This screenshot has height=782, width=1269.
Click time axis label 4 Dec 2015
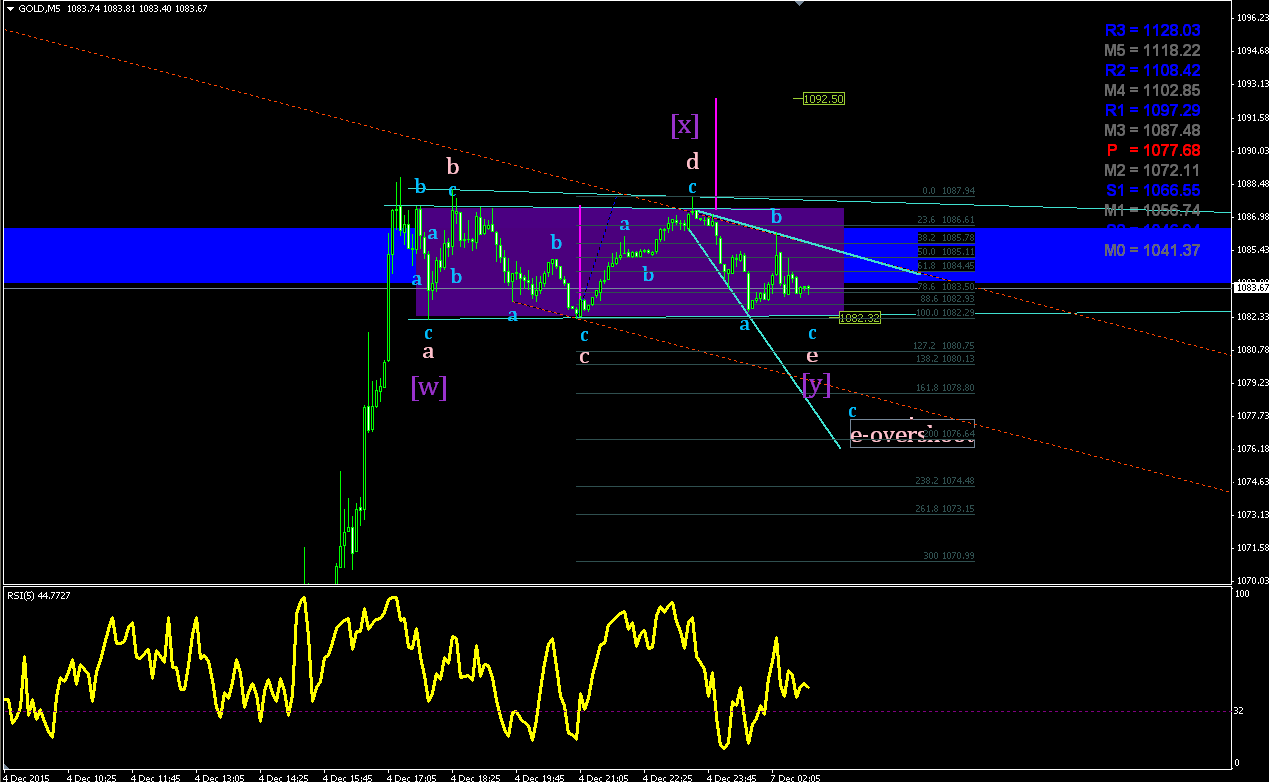(x=25, y=776)
